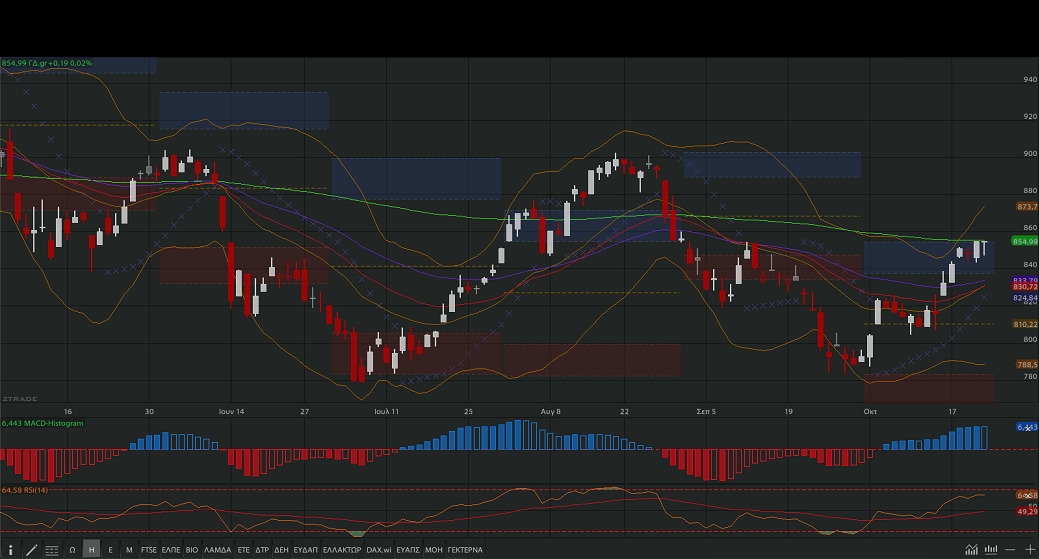Image resolution: width=1039 pixels, height=559 pixels.
Task: Select the E weekly timeframe
Action: tap(111, 550)
